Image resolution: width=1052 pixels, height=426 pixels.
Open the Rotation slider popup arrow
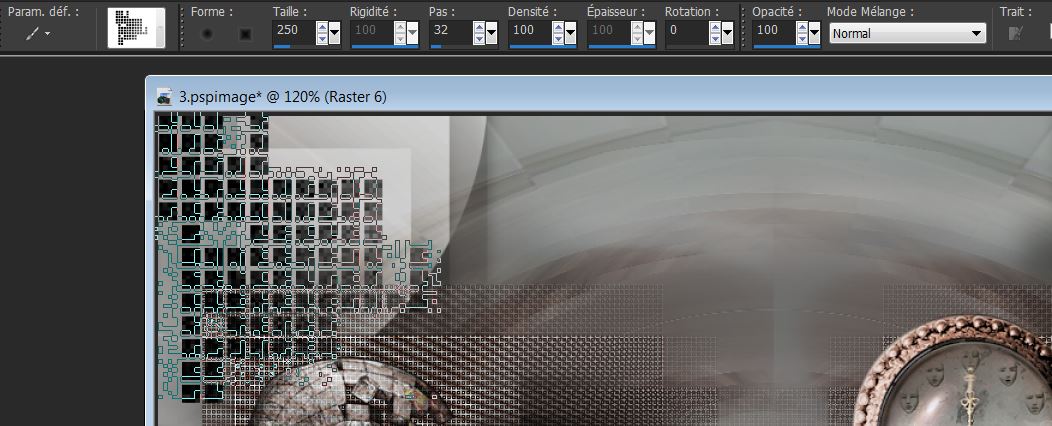(727, 32)
